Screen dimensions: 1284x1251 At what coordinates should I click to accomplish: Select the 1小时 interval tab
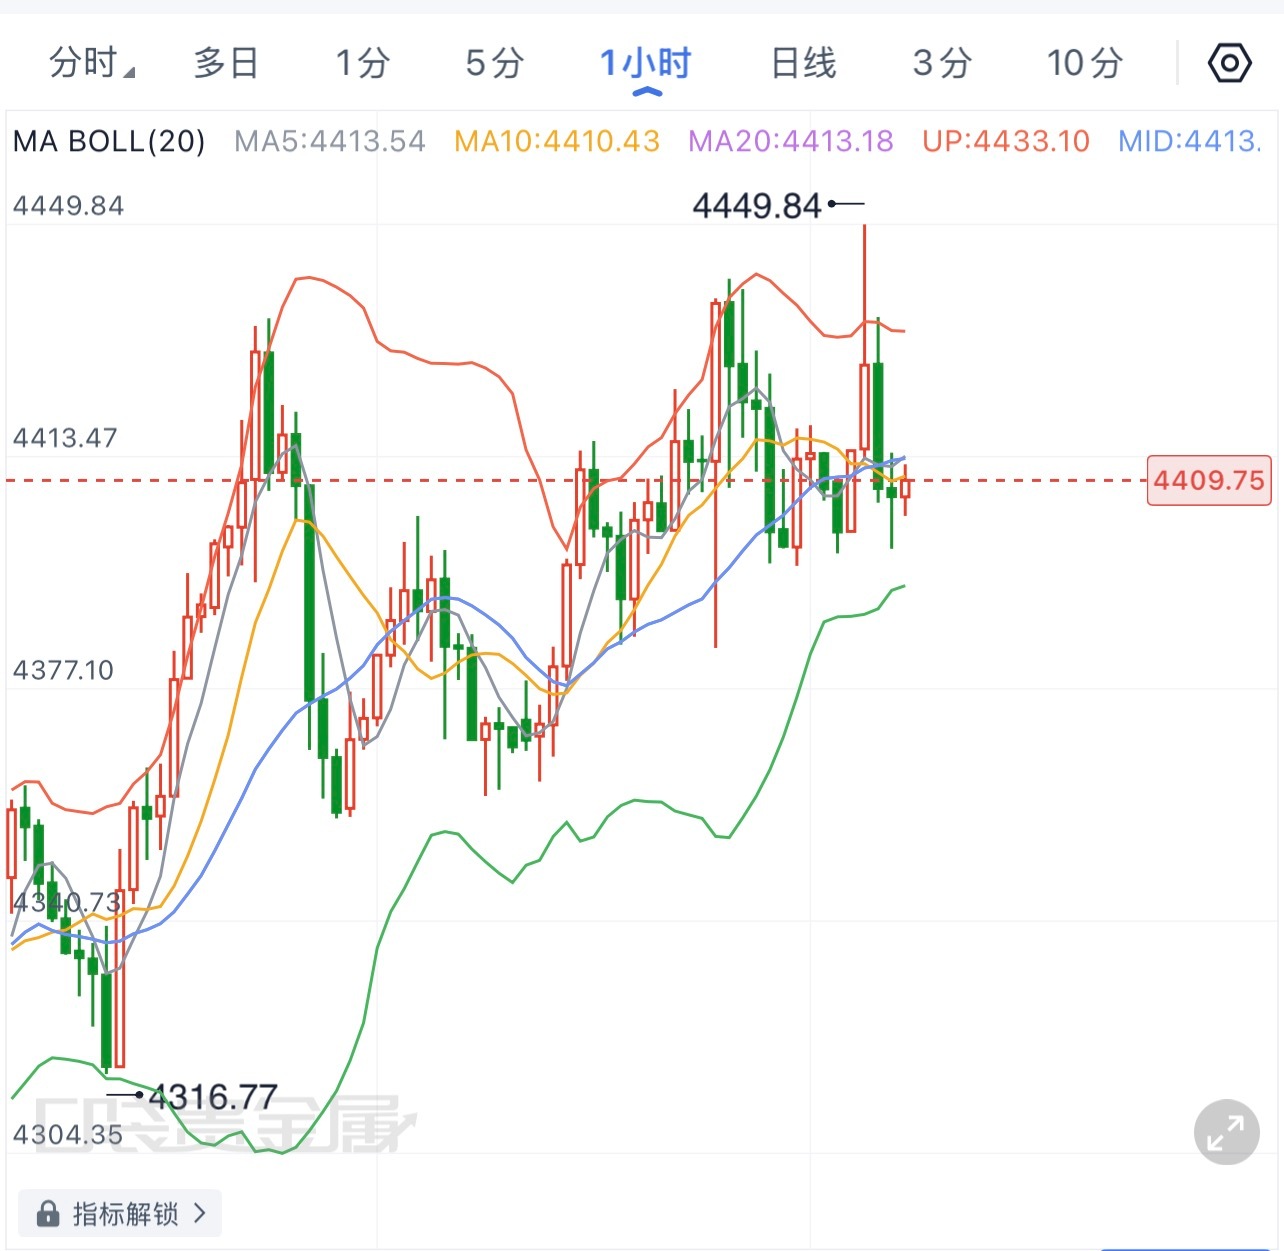coord(646,63)
